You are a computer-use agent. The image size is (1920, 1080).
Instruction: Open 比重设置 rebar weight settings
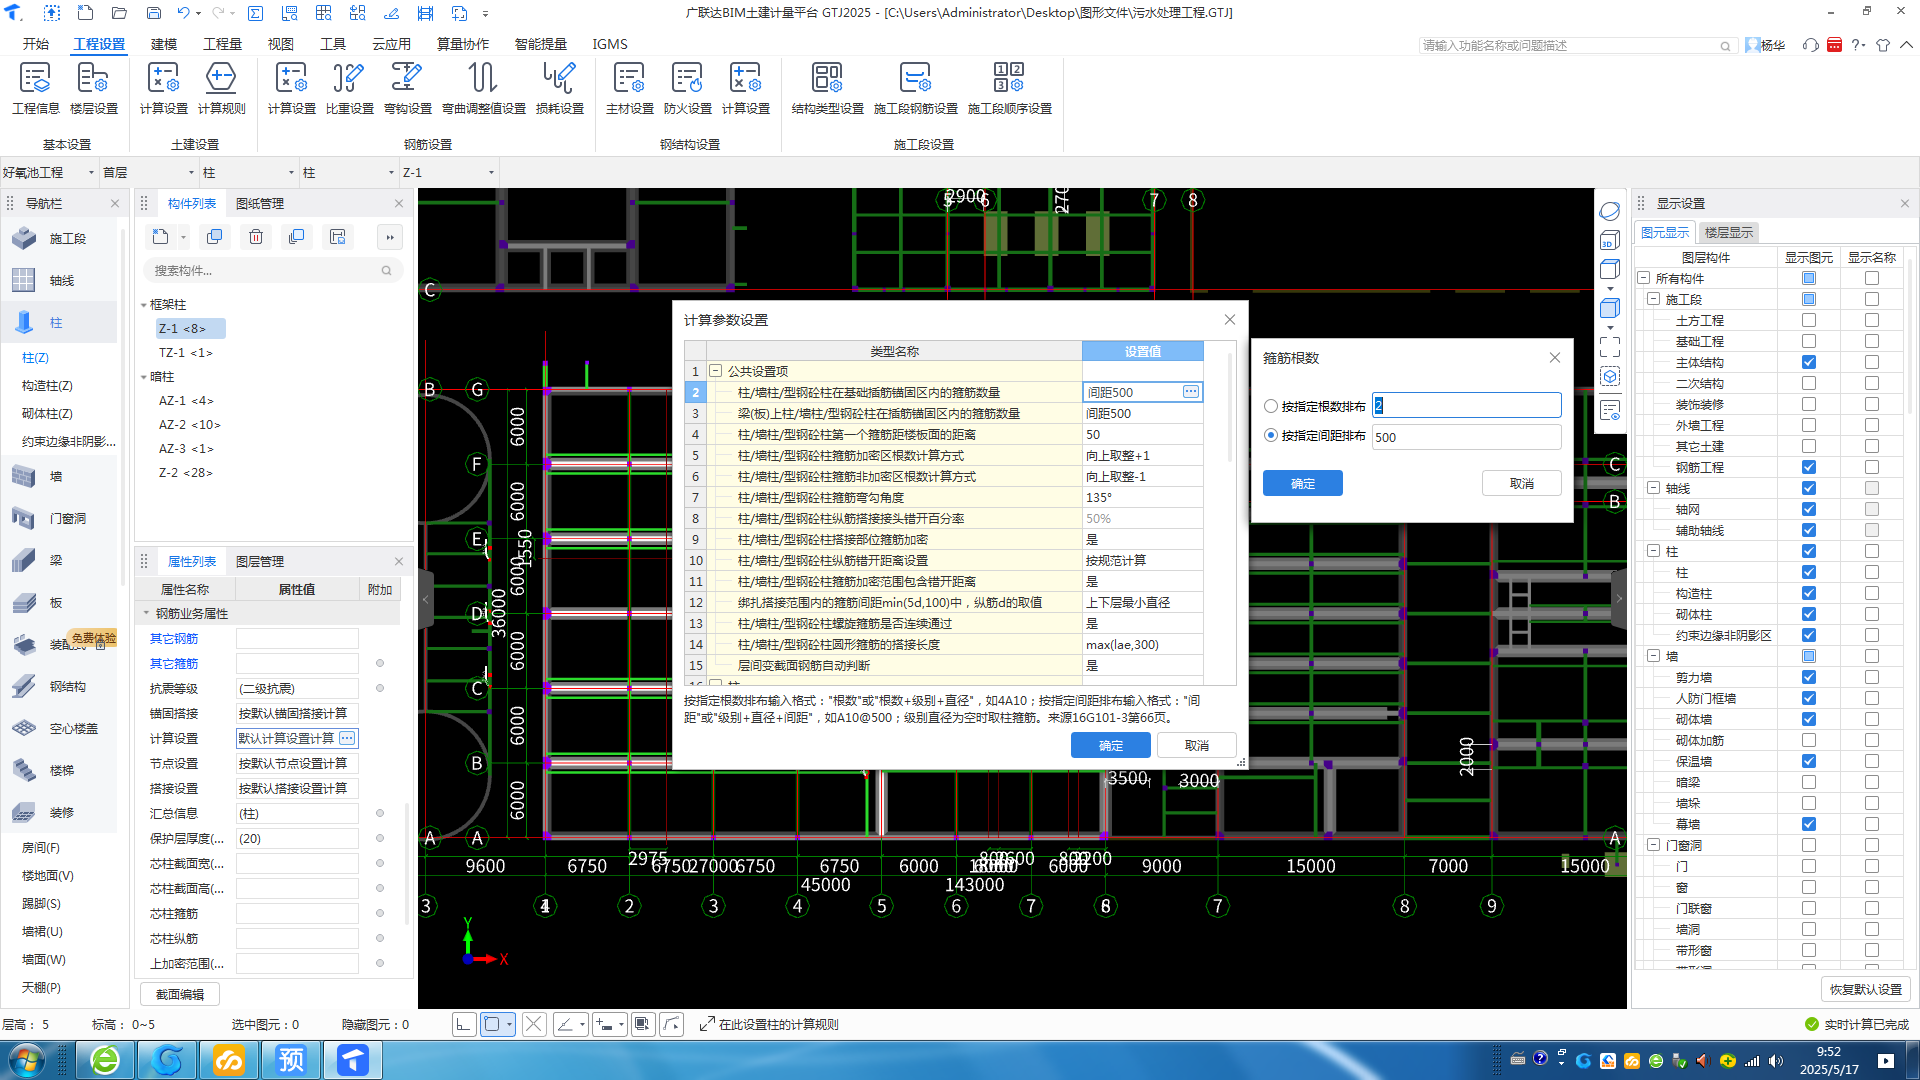point(349,88)
